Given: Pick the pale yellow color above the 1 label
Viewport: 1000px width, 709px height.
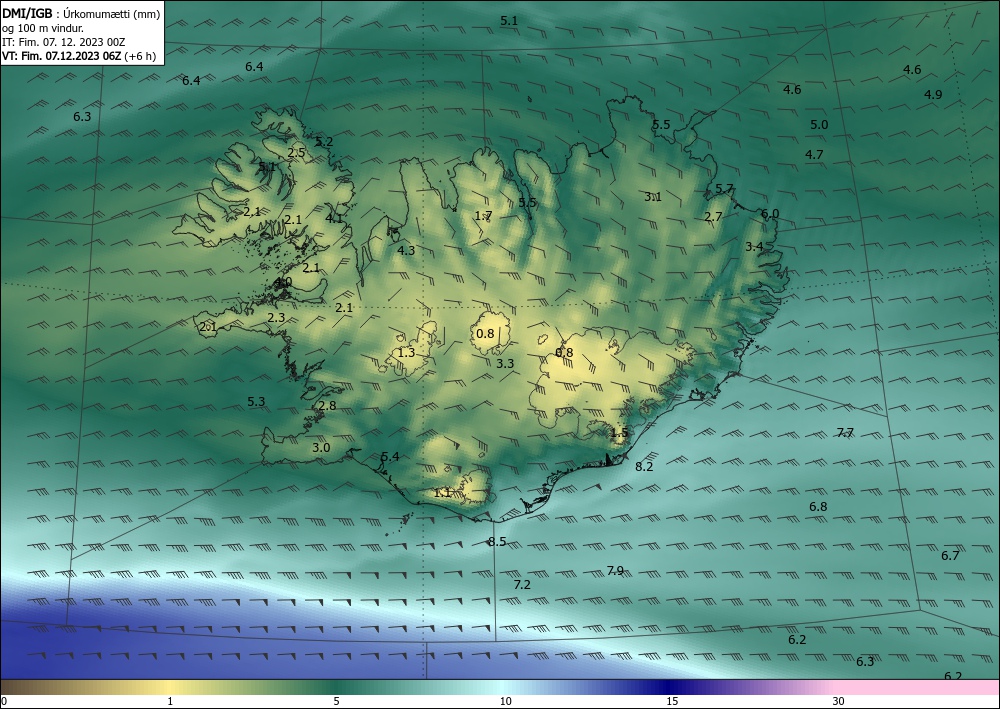Looking at the screenshot, I should click(x=170, y=687).
